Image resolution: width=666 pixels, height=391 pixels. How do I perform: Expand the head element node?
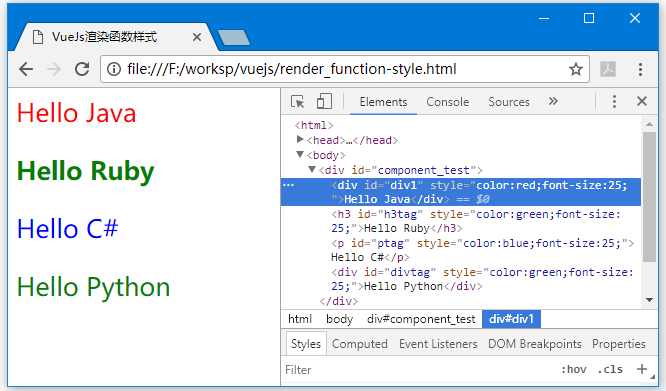(300, 139)
